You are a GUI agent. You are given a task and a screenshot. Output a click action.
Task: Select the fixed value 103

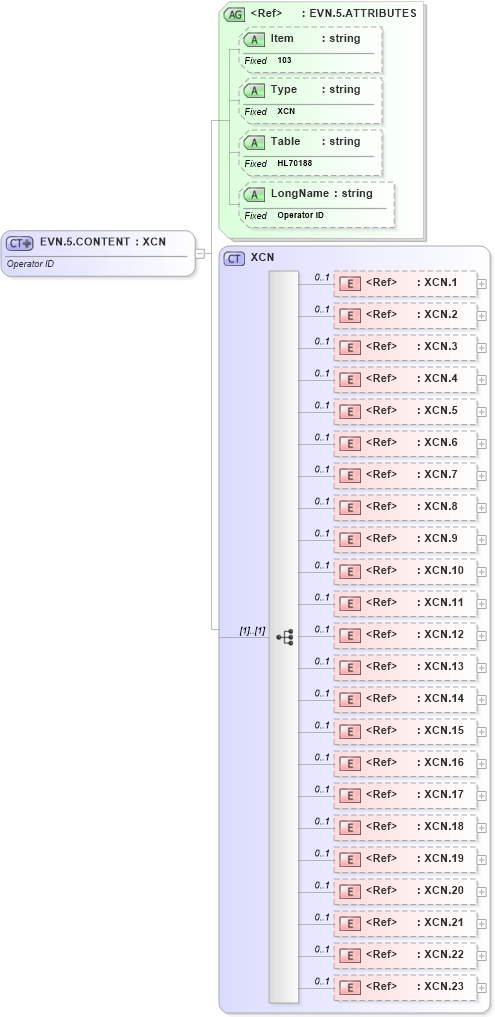click(x=284, y=60)
